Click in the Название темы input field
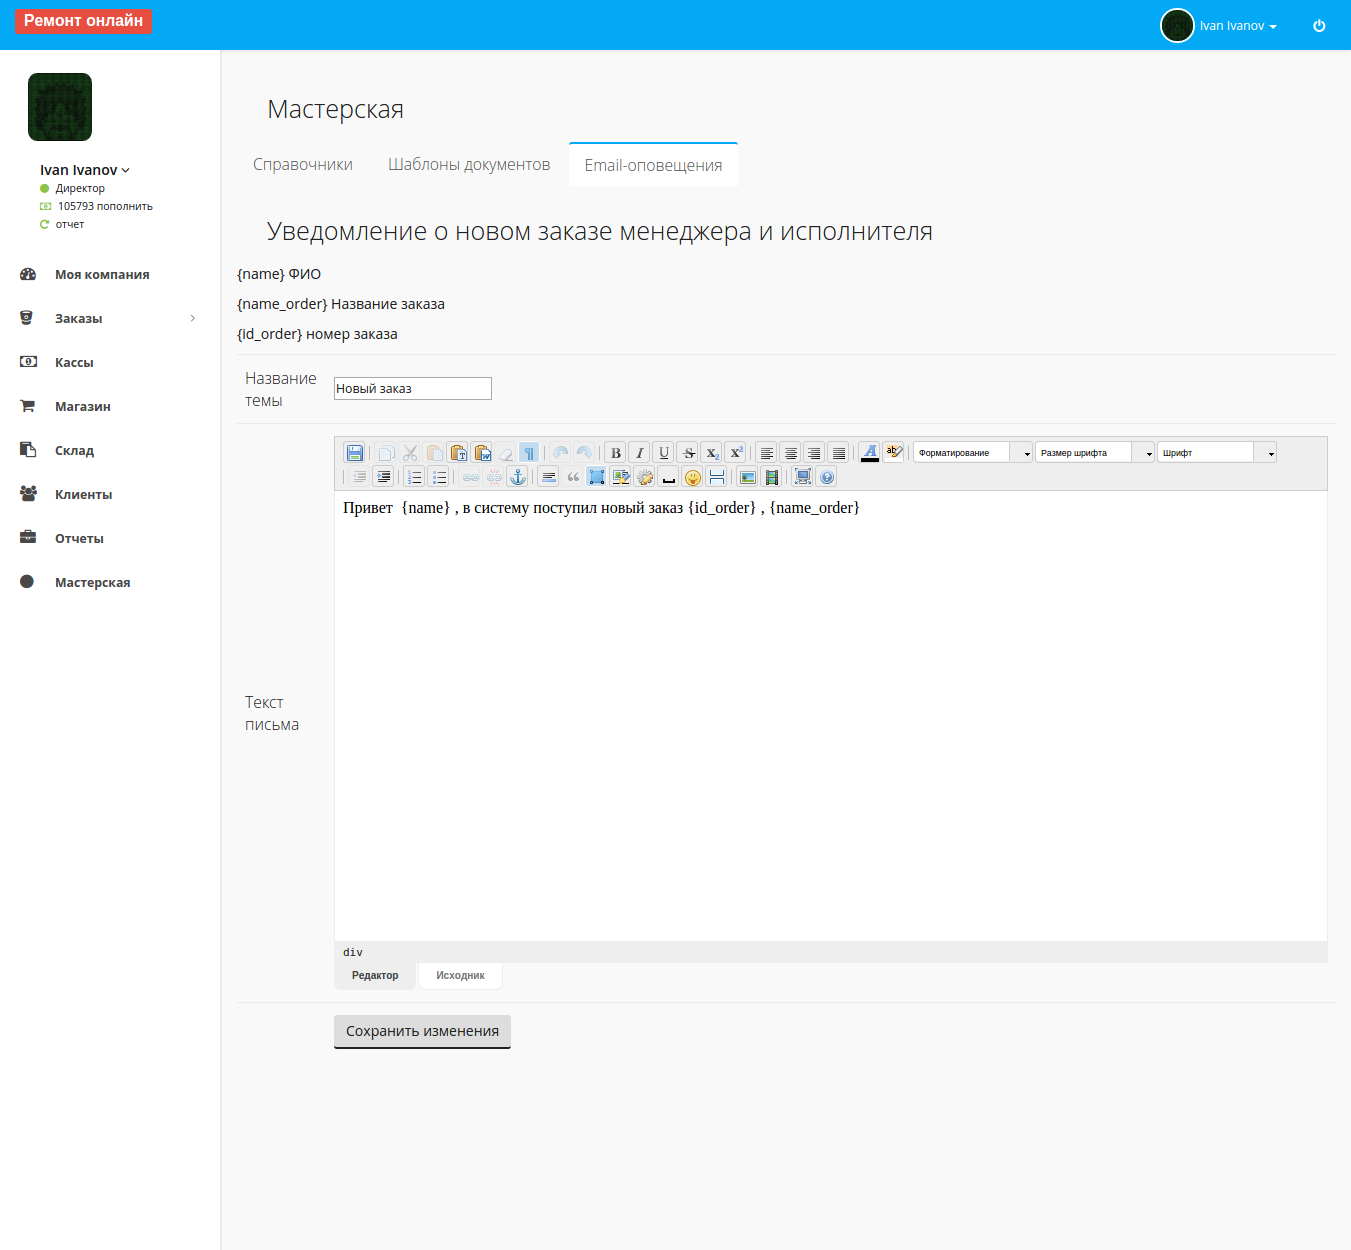1351x1250 pixels. click(413, 388)
